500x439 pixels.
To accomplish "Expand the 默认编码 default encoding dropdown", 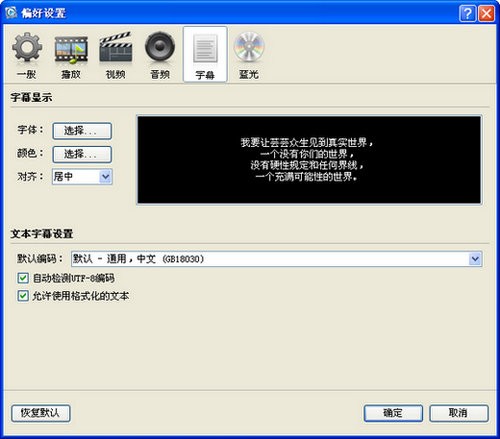I will pos(276,259).
